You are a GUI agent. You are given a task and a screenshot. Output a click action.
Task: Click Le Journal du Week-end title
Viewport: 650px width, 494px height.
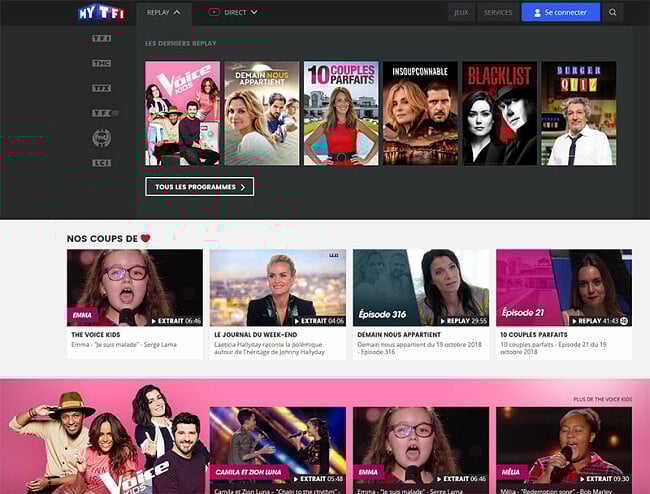point(256,334)
